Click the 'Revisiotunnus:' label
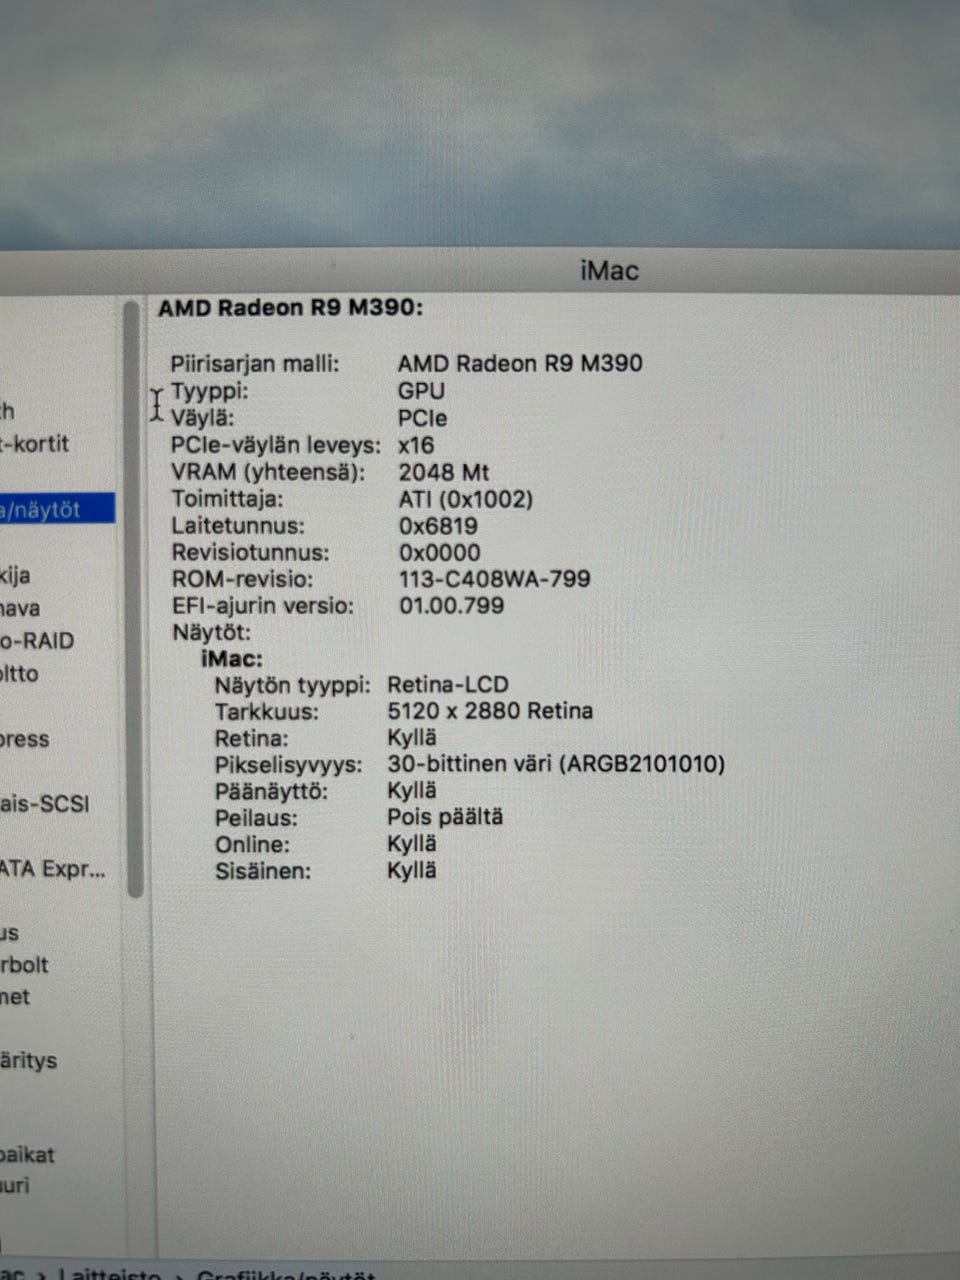 (x=250, y=552)
